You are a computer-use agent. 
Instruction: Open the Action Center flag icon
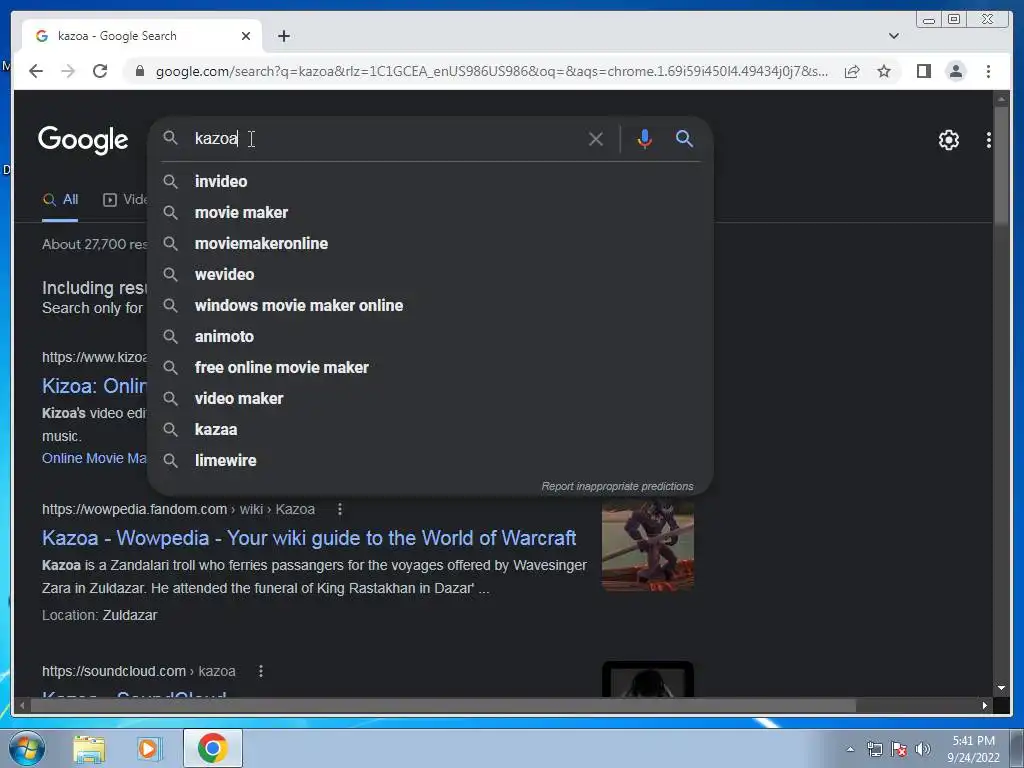pos(899,750)
